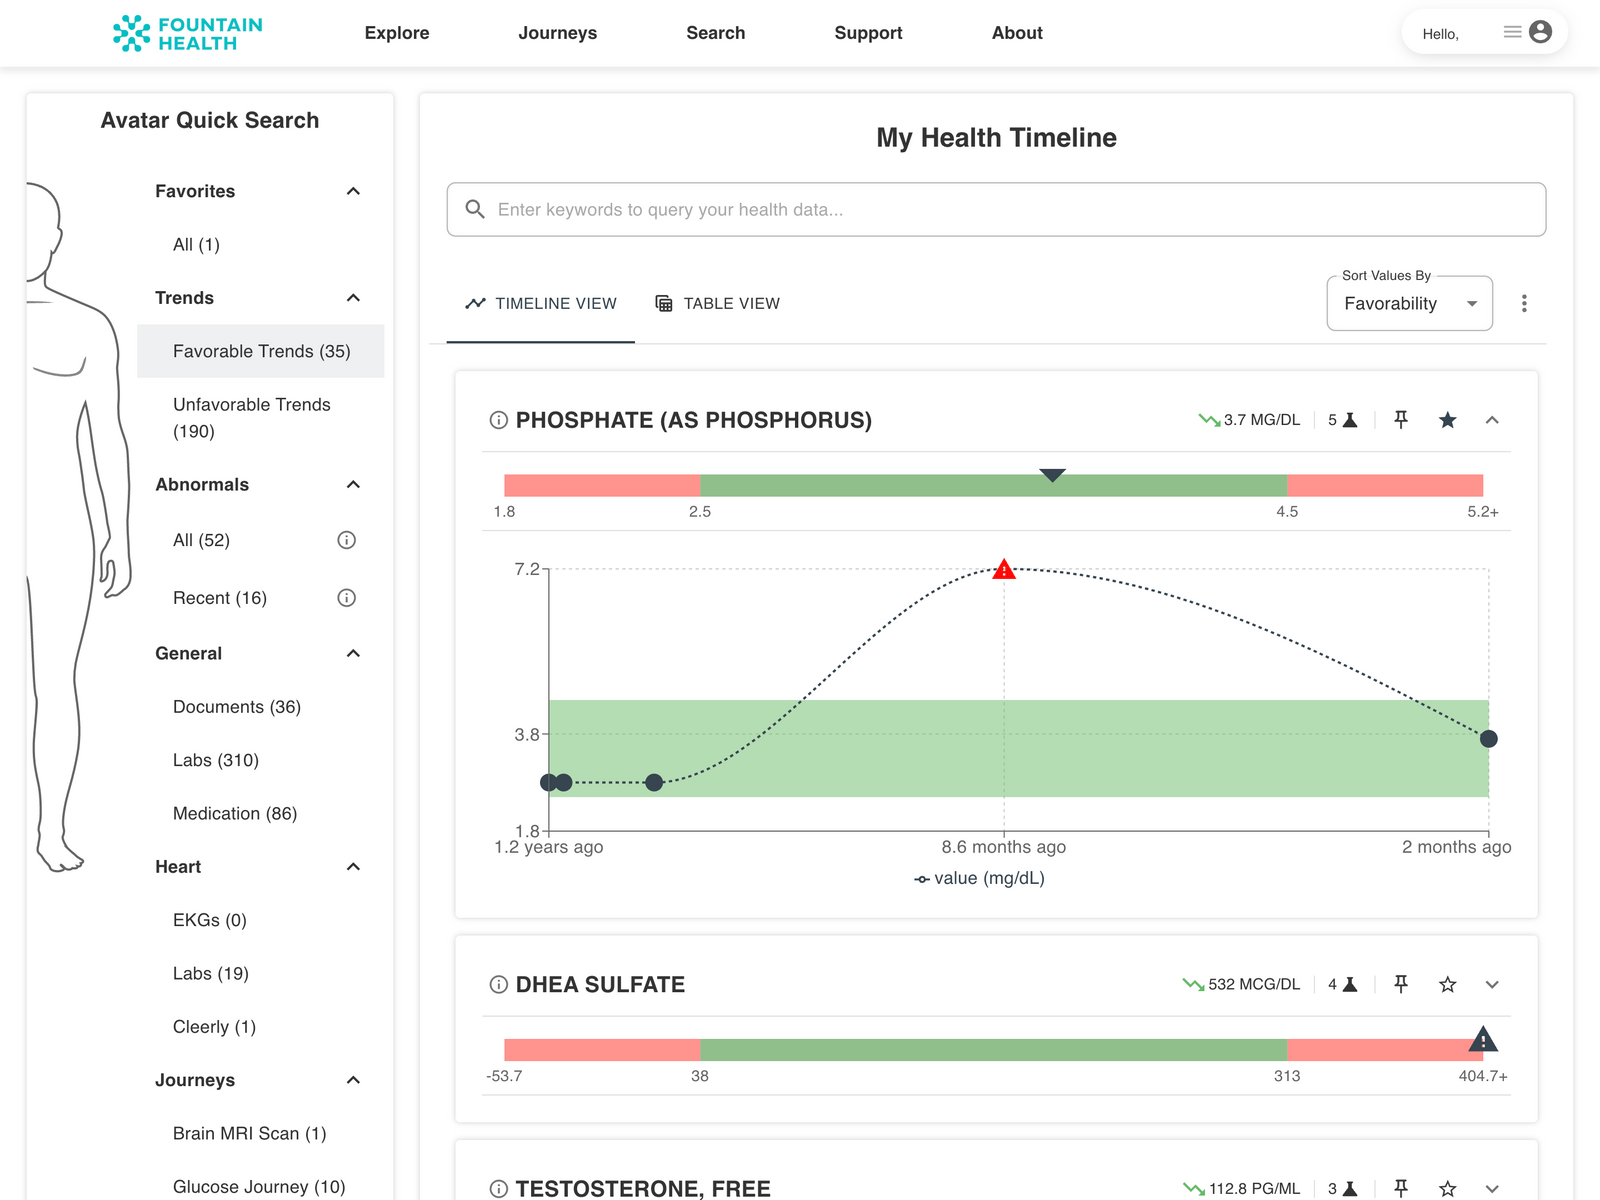Open Unfavorable Trends (190) list
The height and width of the screenshot is (1200, 1600).
(x=252, y=418)
